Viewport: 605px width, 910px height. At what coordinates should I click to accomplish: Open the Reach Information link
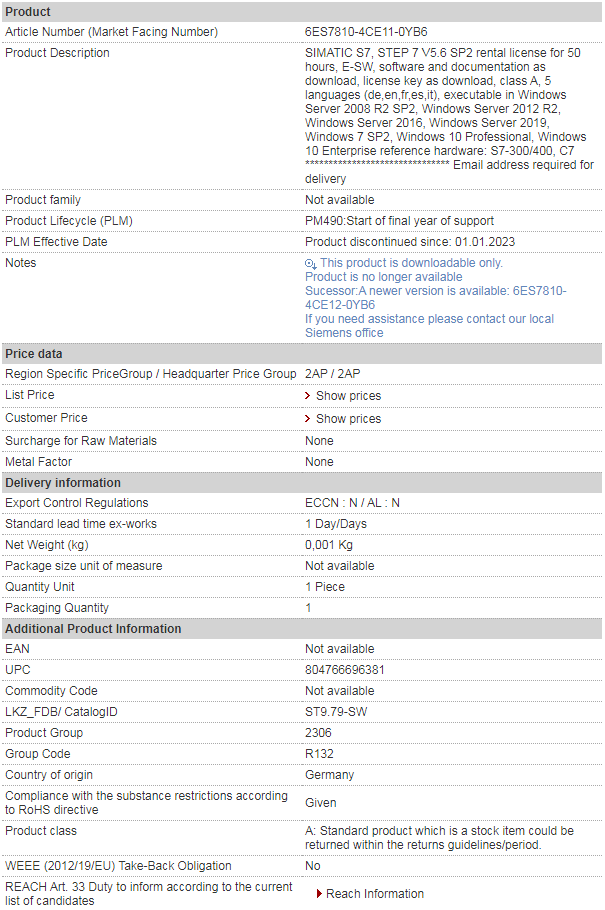click(x=374, y=894)
